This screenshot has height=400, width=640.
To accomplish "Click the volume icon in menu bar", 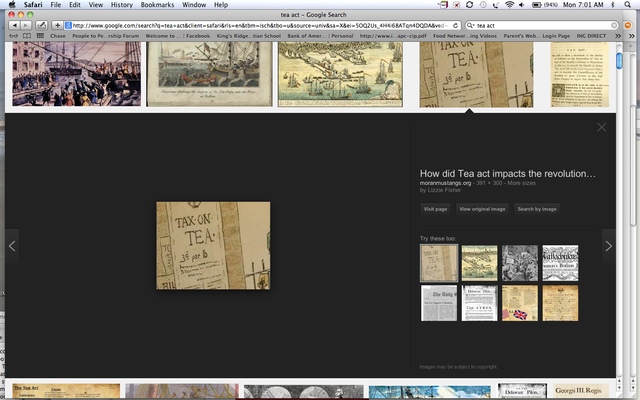I will 522,5.
